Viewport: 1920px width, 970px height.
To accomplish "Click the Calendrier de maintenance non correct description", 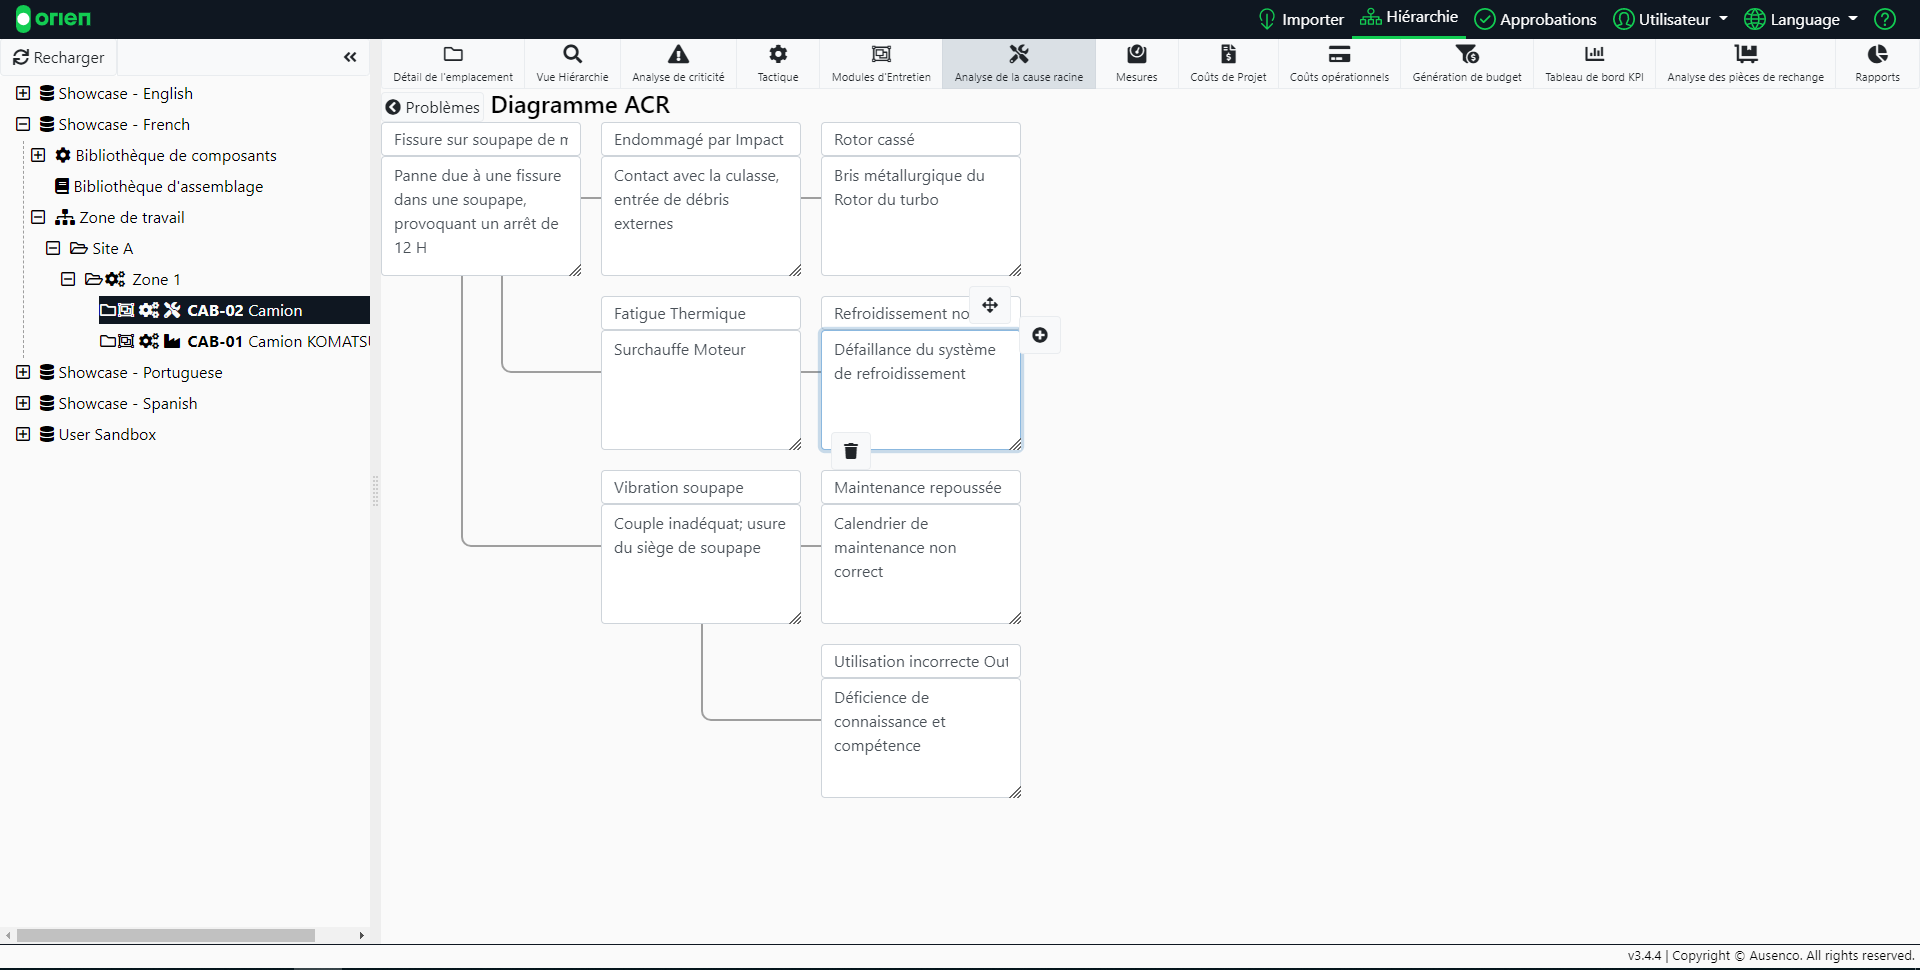I will click(921, 564).
